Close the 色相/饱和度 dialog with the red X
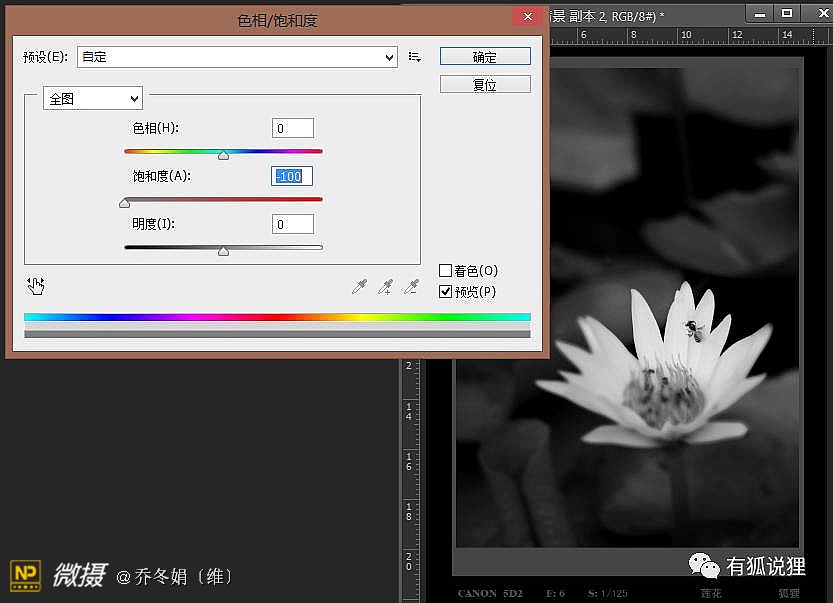 click(x=527, y=17)
